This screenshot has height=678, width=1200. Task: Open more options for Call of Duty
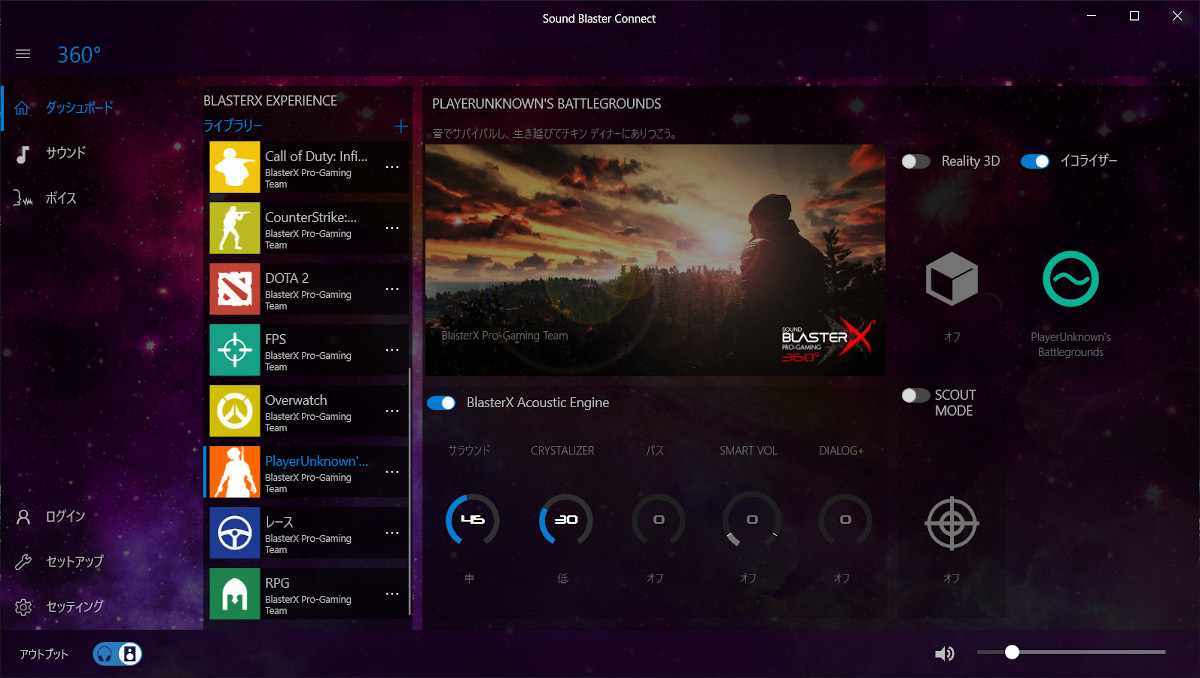click(x=392, y=168)
